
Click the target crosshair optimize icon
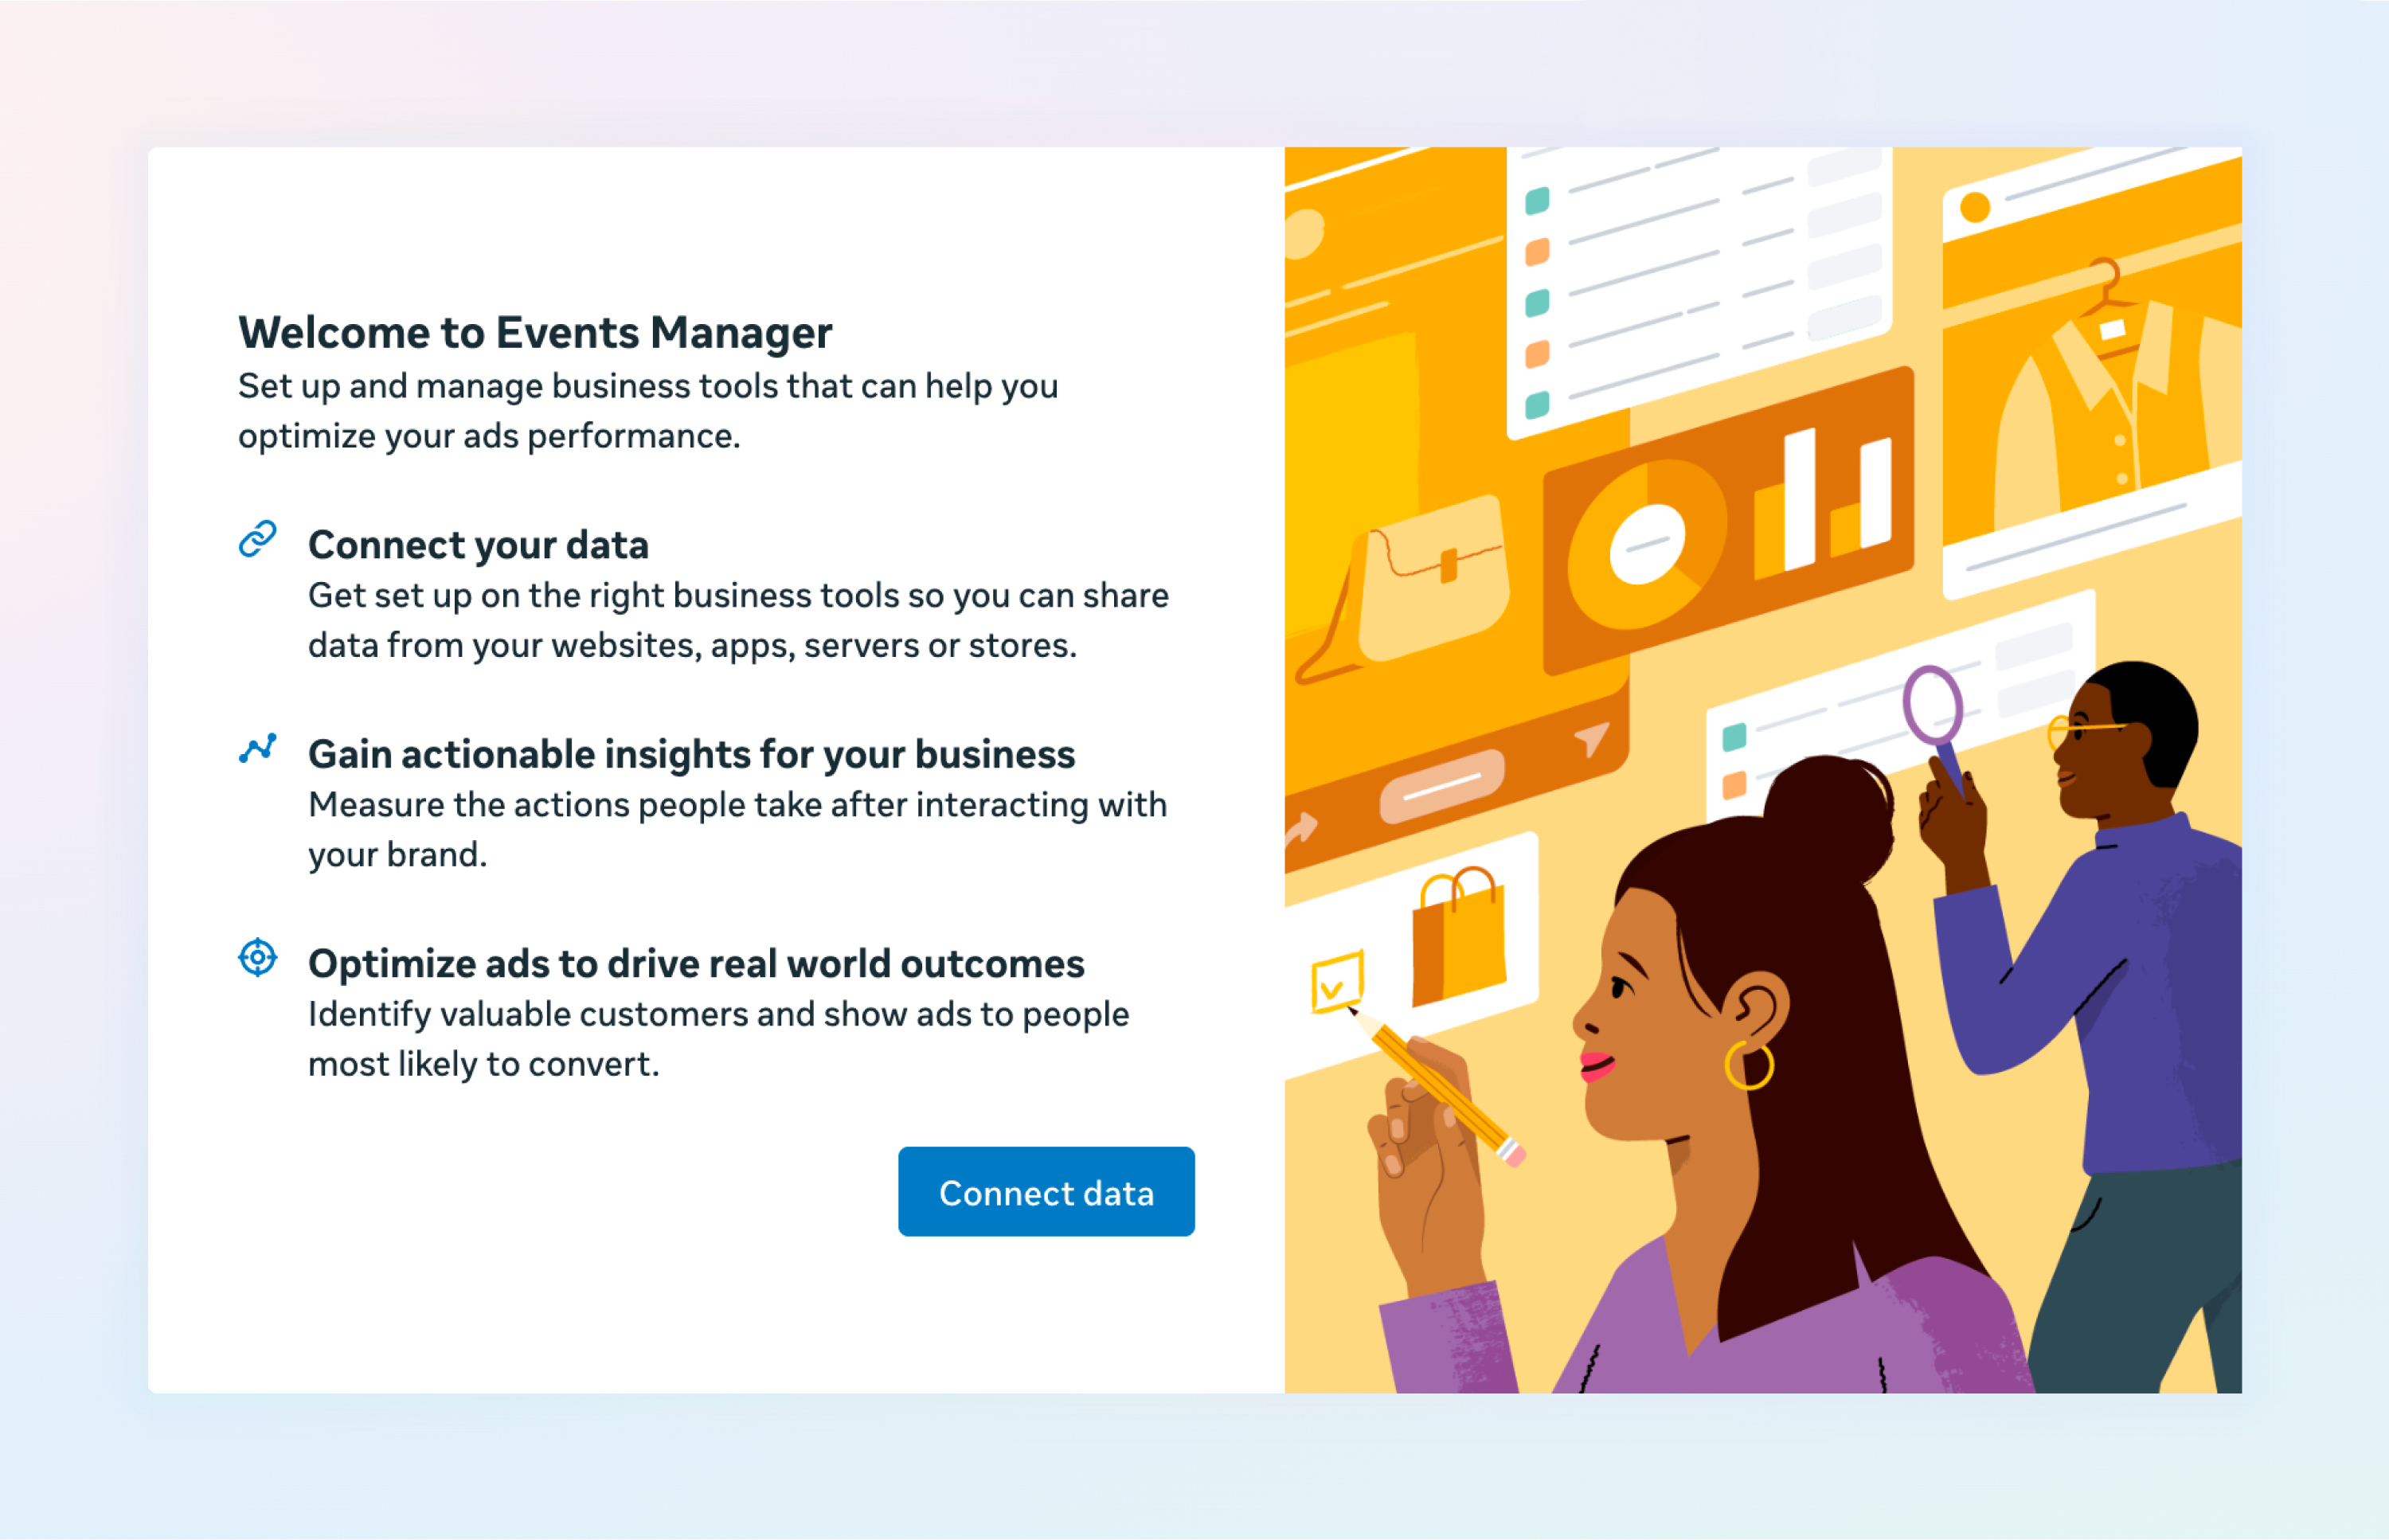(x=257, y=957)
